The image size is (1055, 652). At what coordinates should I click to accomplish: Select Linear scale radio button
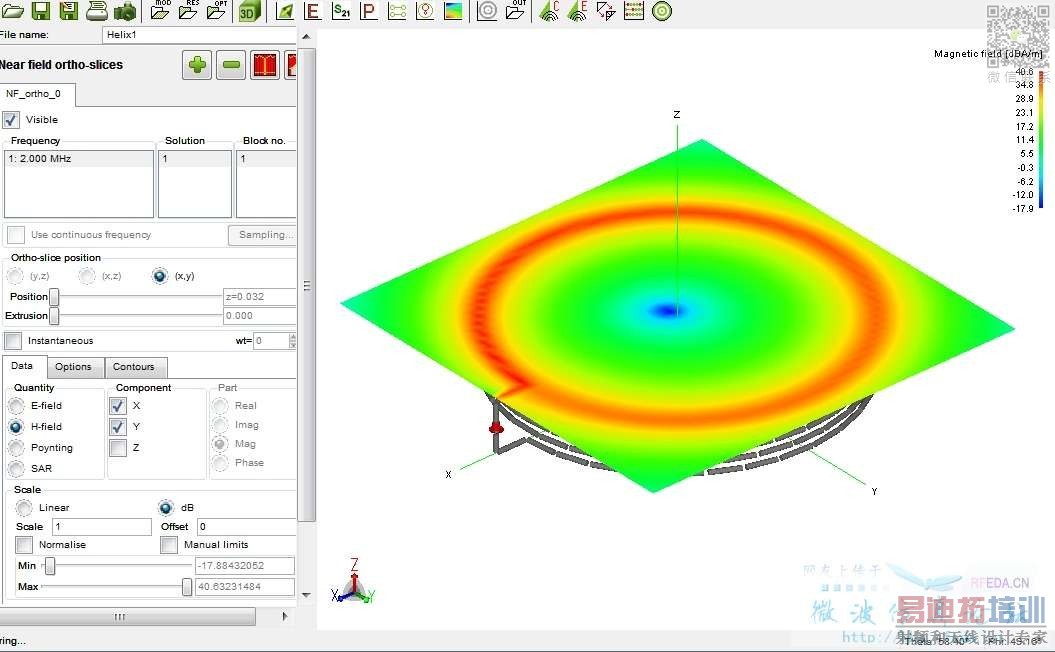click(24, 508)
